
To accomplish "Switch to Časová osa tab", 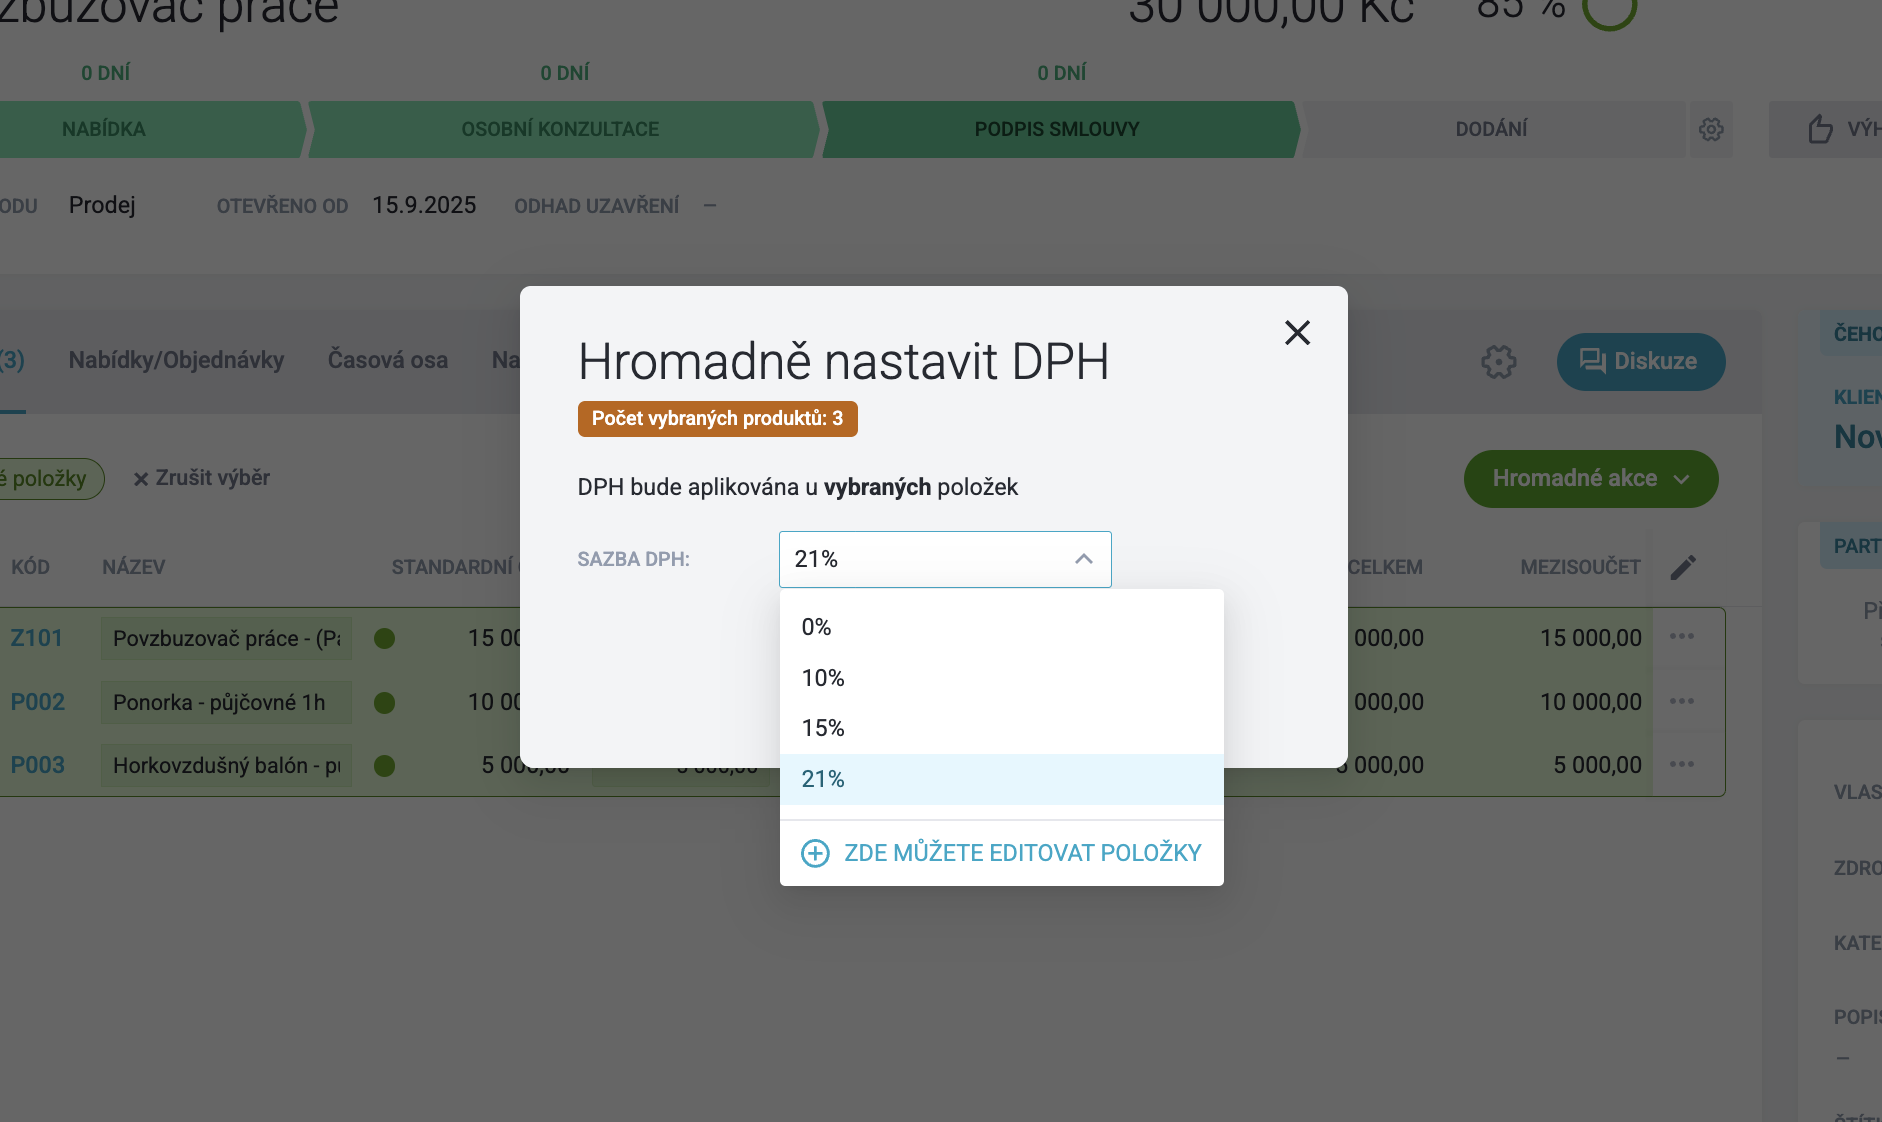I will (x=388, y=360).
